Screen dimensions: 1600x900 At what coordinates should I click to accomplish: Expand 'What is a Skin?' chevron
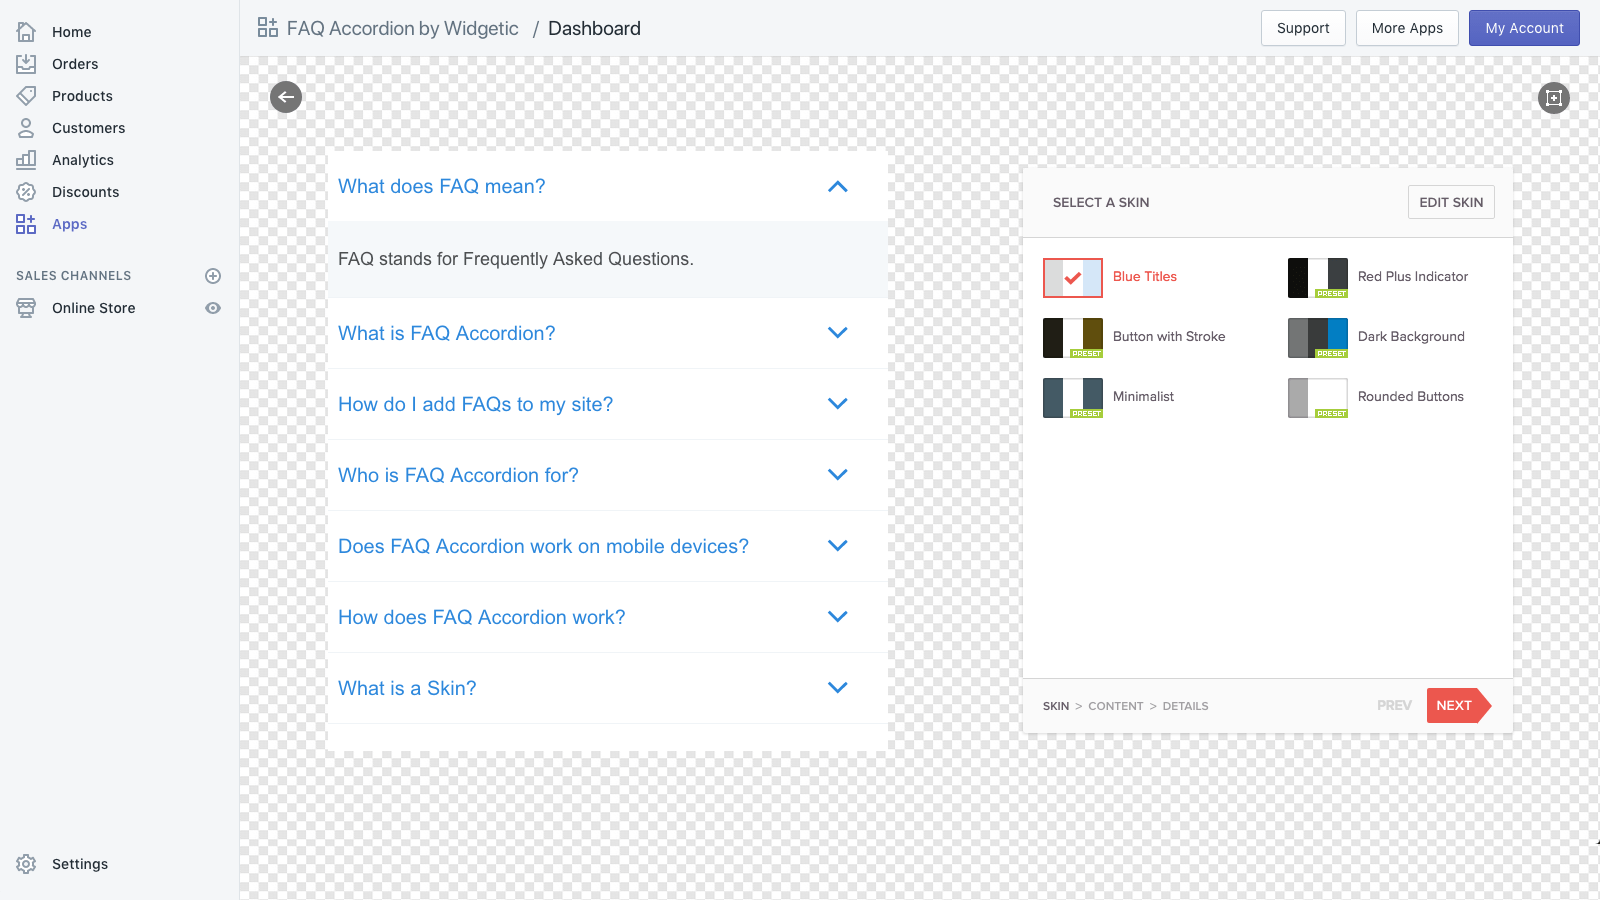pyautogui.click(x=838, y=688)
